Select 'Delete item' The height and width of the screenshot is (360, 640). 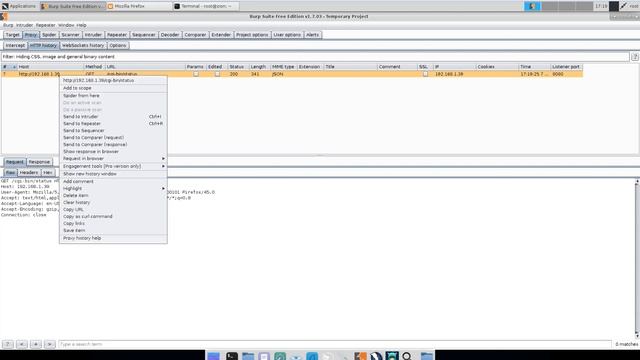pyautogui.click(x=113, y=195)
